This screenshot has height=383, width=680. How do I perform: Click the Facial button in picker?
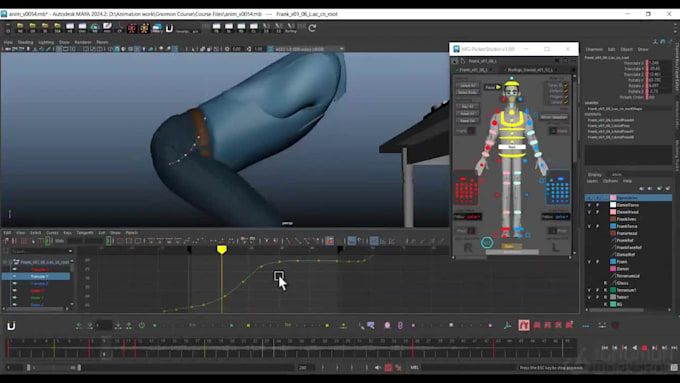click(492, 87)
